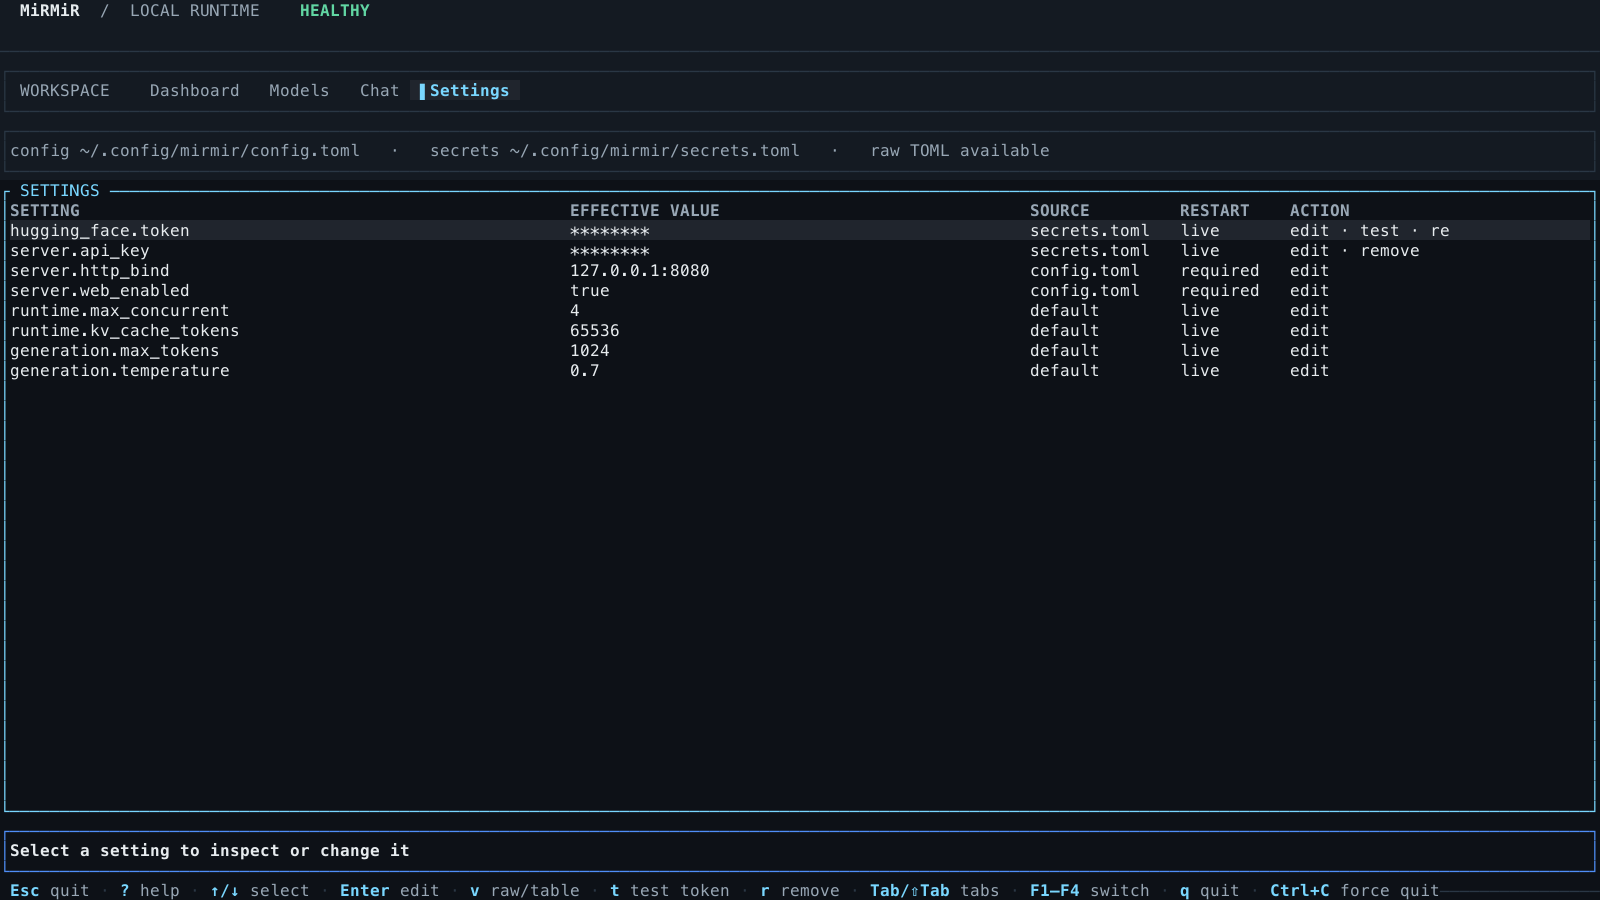
Task: Click the Ctrl+C force quit hint
Action: pyautogui.click(x=1355, y=891)
